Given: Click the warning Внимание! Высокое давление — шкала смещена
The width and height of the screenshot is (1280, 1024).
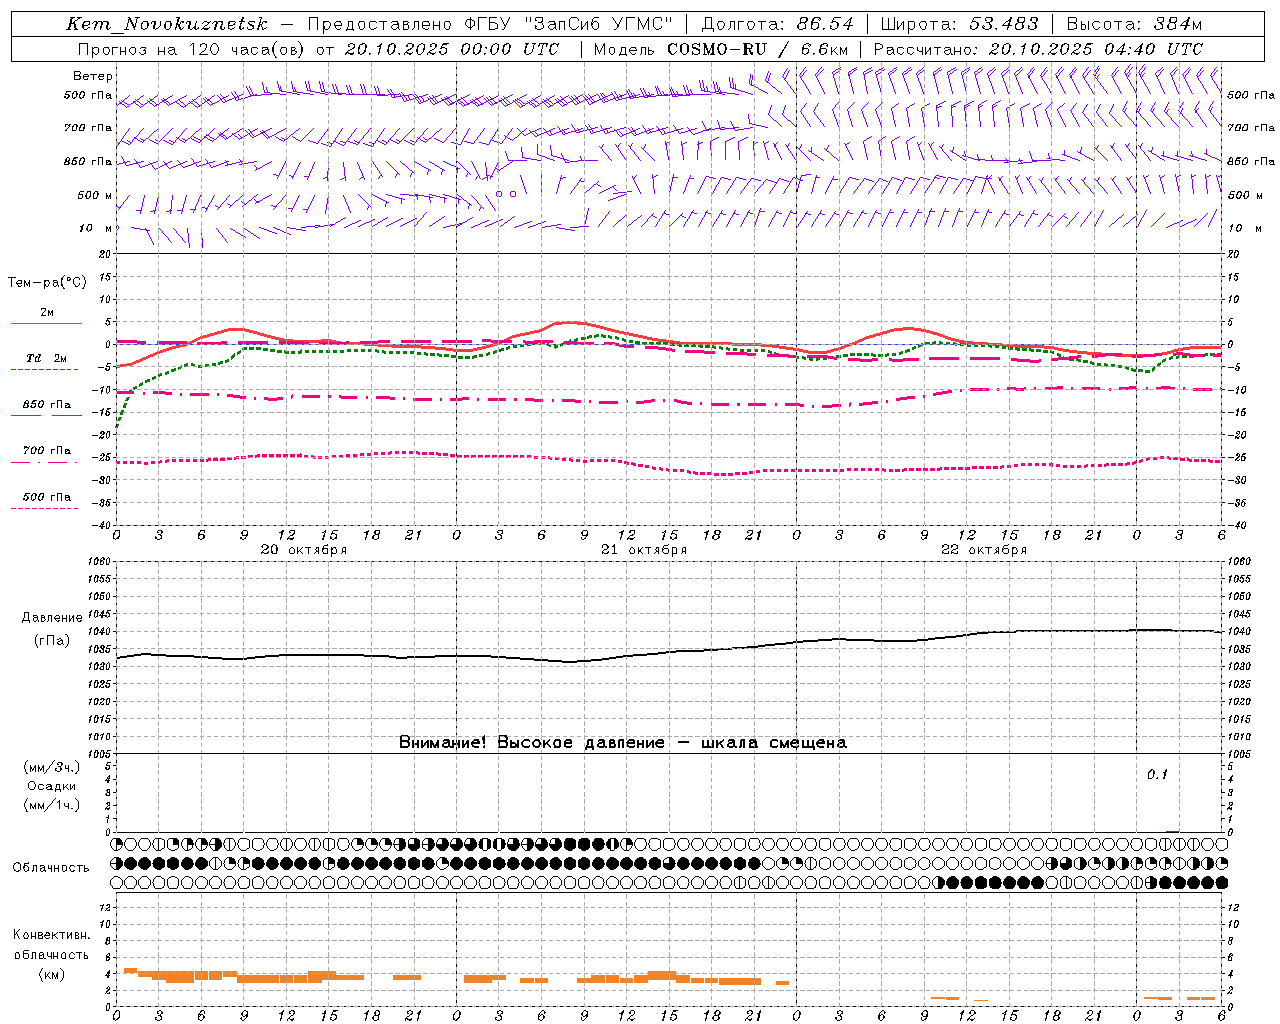Looking at the screenshot, I should (623, 743).
